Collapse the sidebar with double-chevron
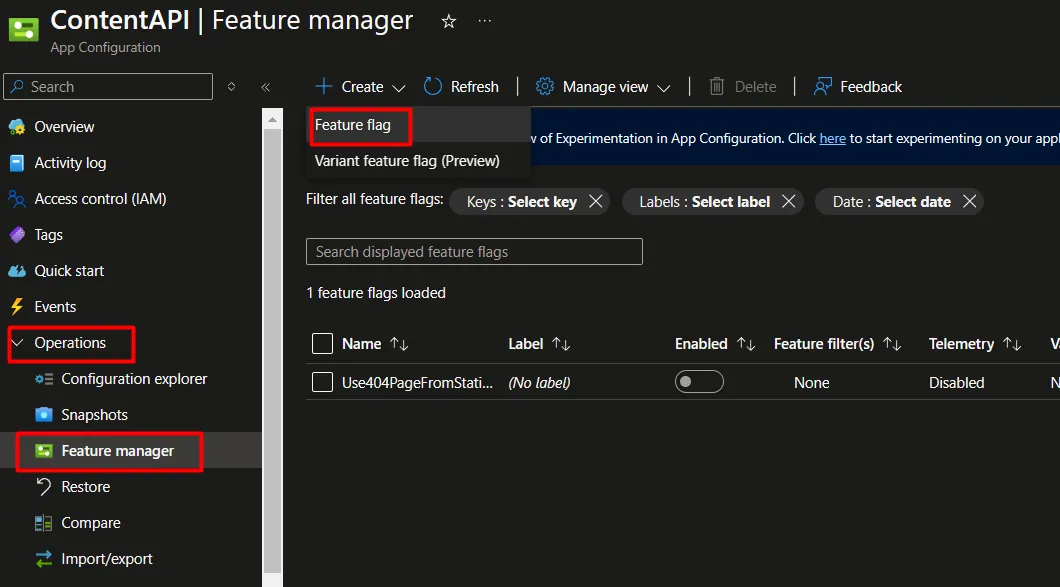The width and height of the screenshot is (1060, 587). coord(266,87)
